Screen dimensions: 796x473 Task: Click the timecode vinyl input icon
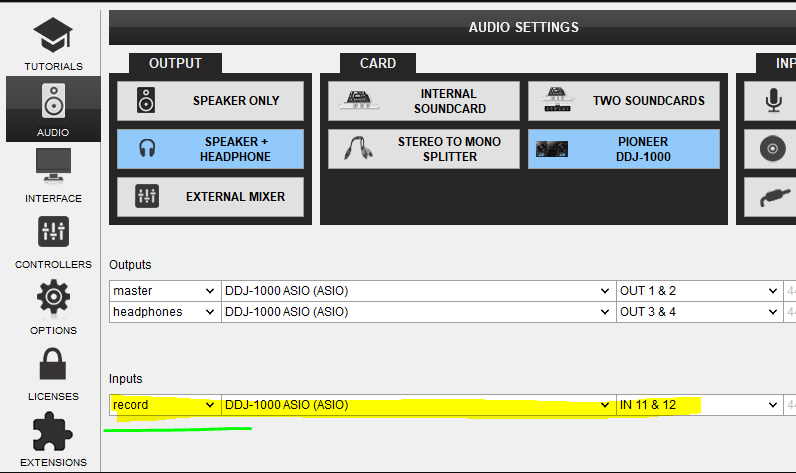click(x=773, y=149)
